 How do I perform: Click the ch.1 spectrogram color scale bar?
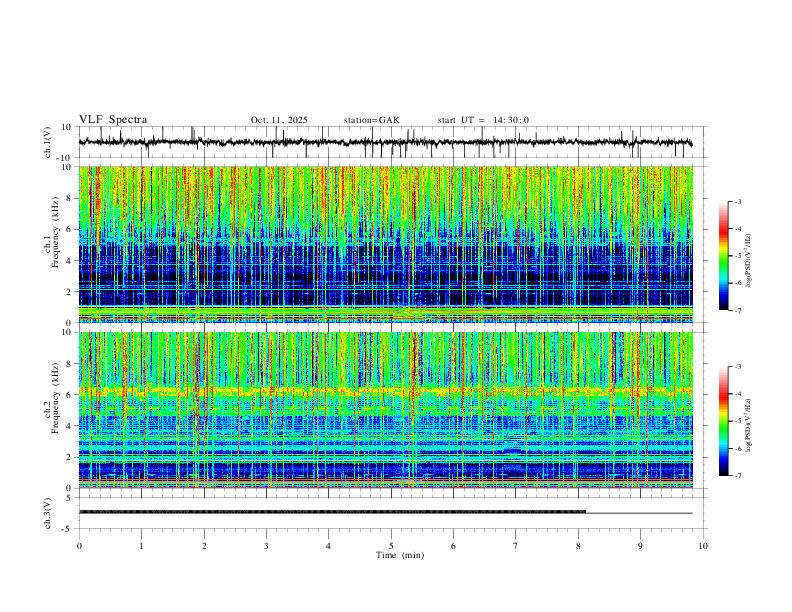click(x=724, y=256)
